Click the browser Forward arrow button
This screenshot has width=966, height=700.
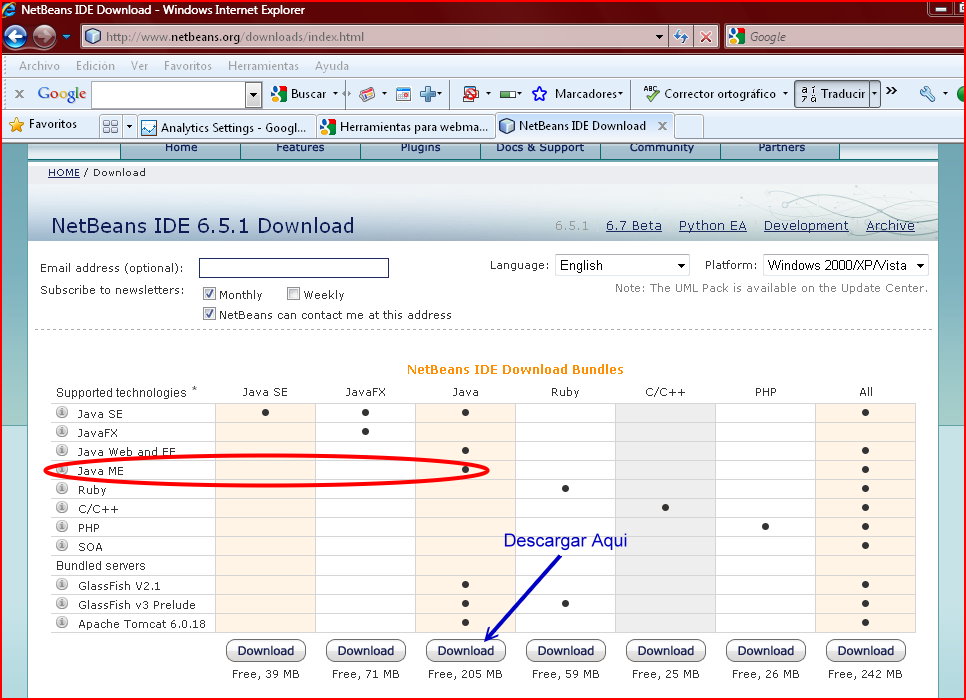pos(44,36)
